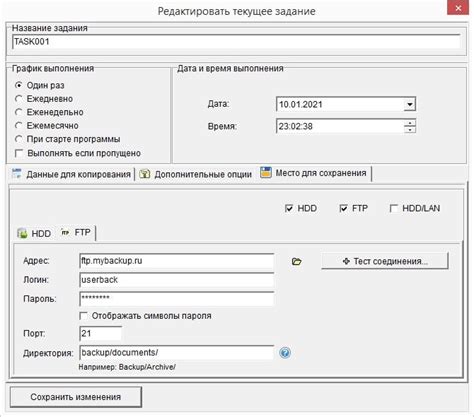The height and width of the screenshot is (417, 474).
Task: Click the additional options tab icon
Action: pyautogui.click(x=145, y=174)
